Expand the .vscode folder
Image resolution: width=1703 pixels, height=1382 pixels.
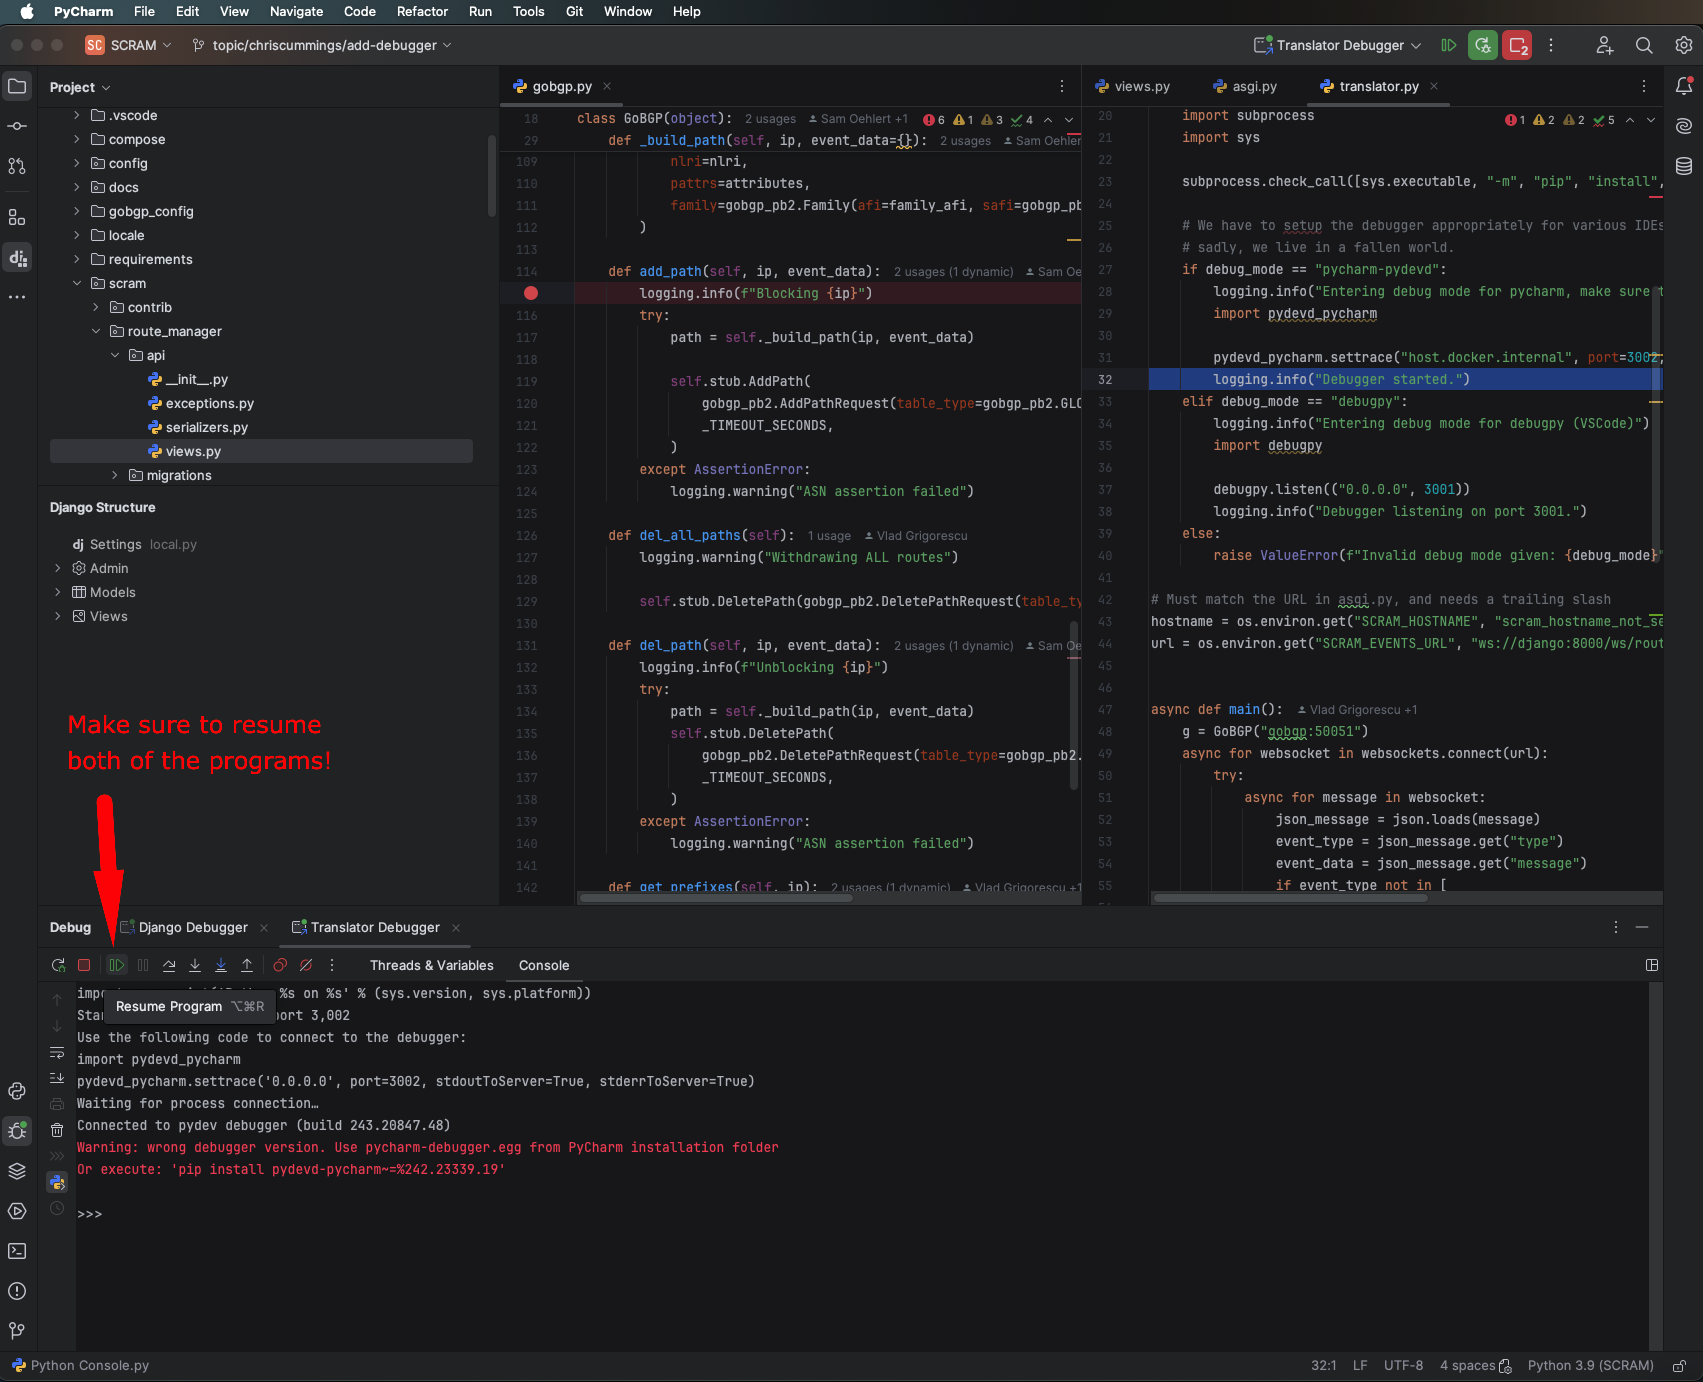[77, 115]
